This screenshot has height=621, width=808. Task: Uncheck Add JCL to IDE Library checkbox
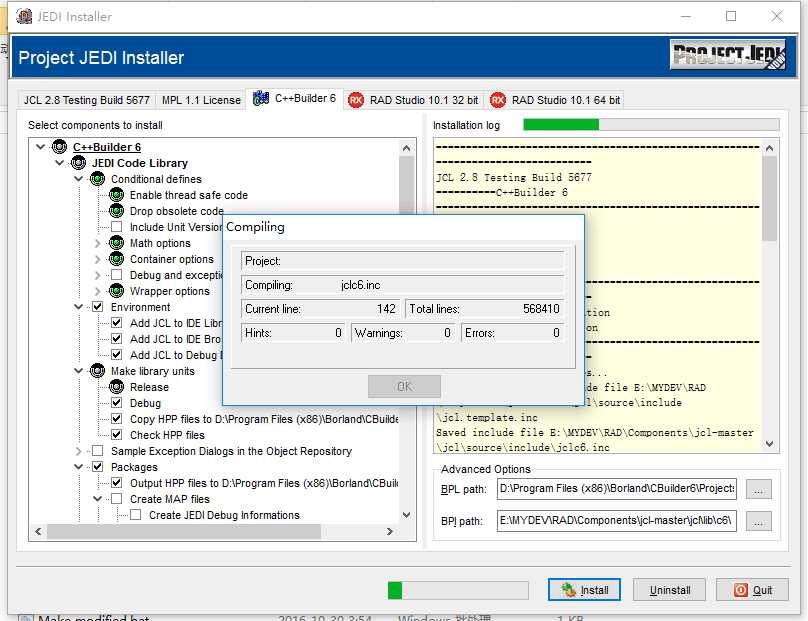click(x=117, y=323)
